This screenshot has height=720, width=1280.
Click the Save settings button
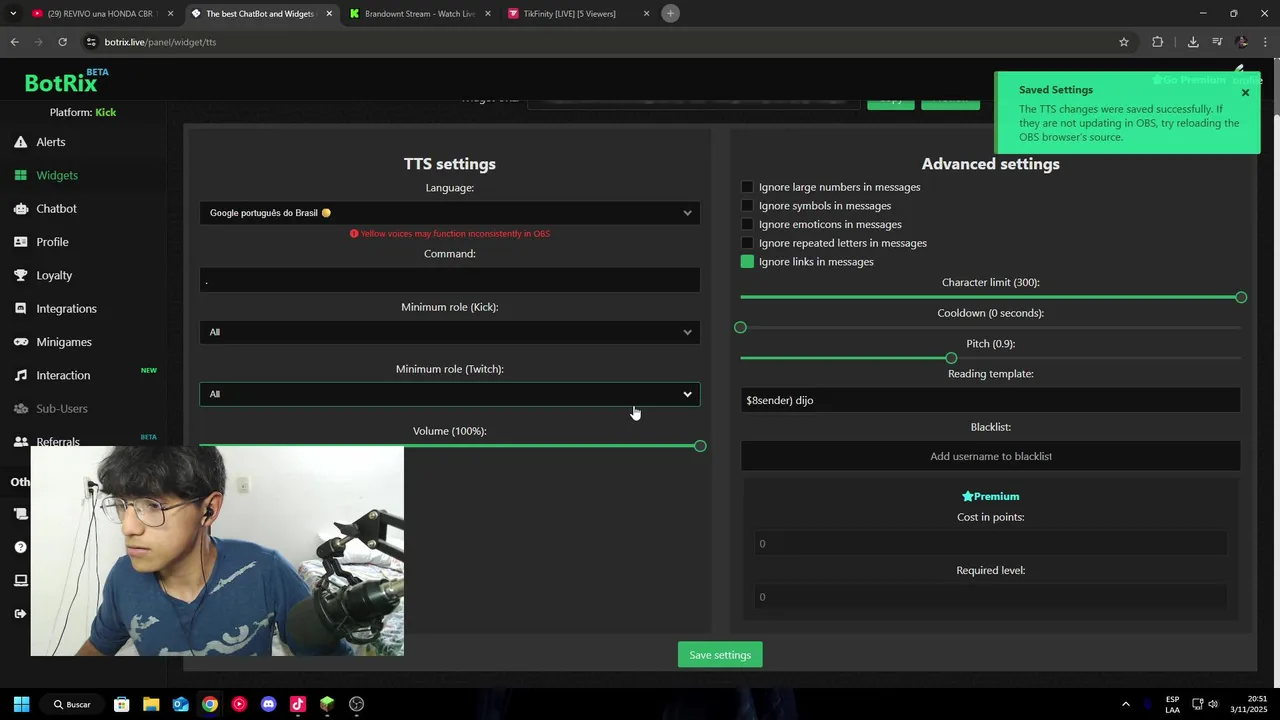pyautogui.click(x=720, y=655)
